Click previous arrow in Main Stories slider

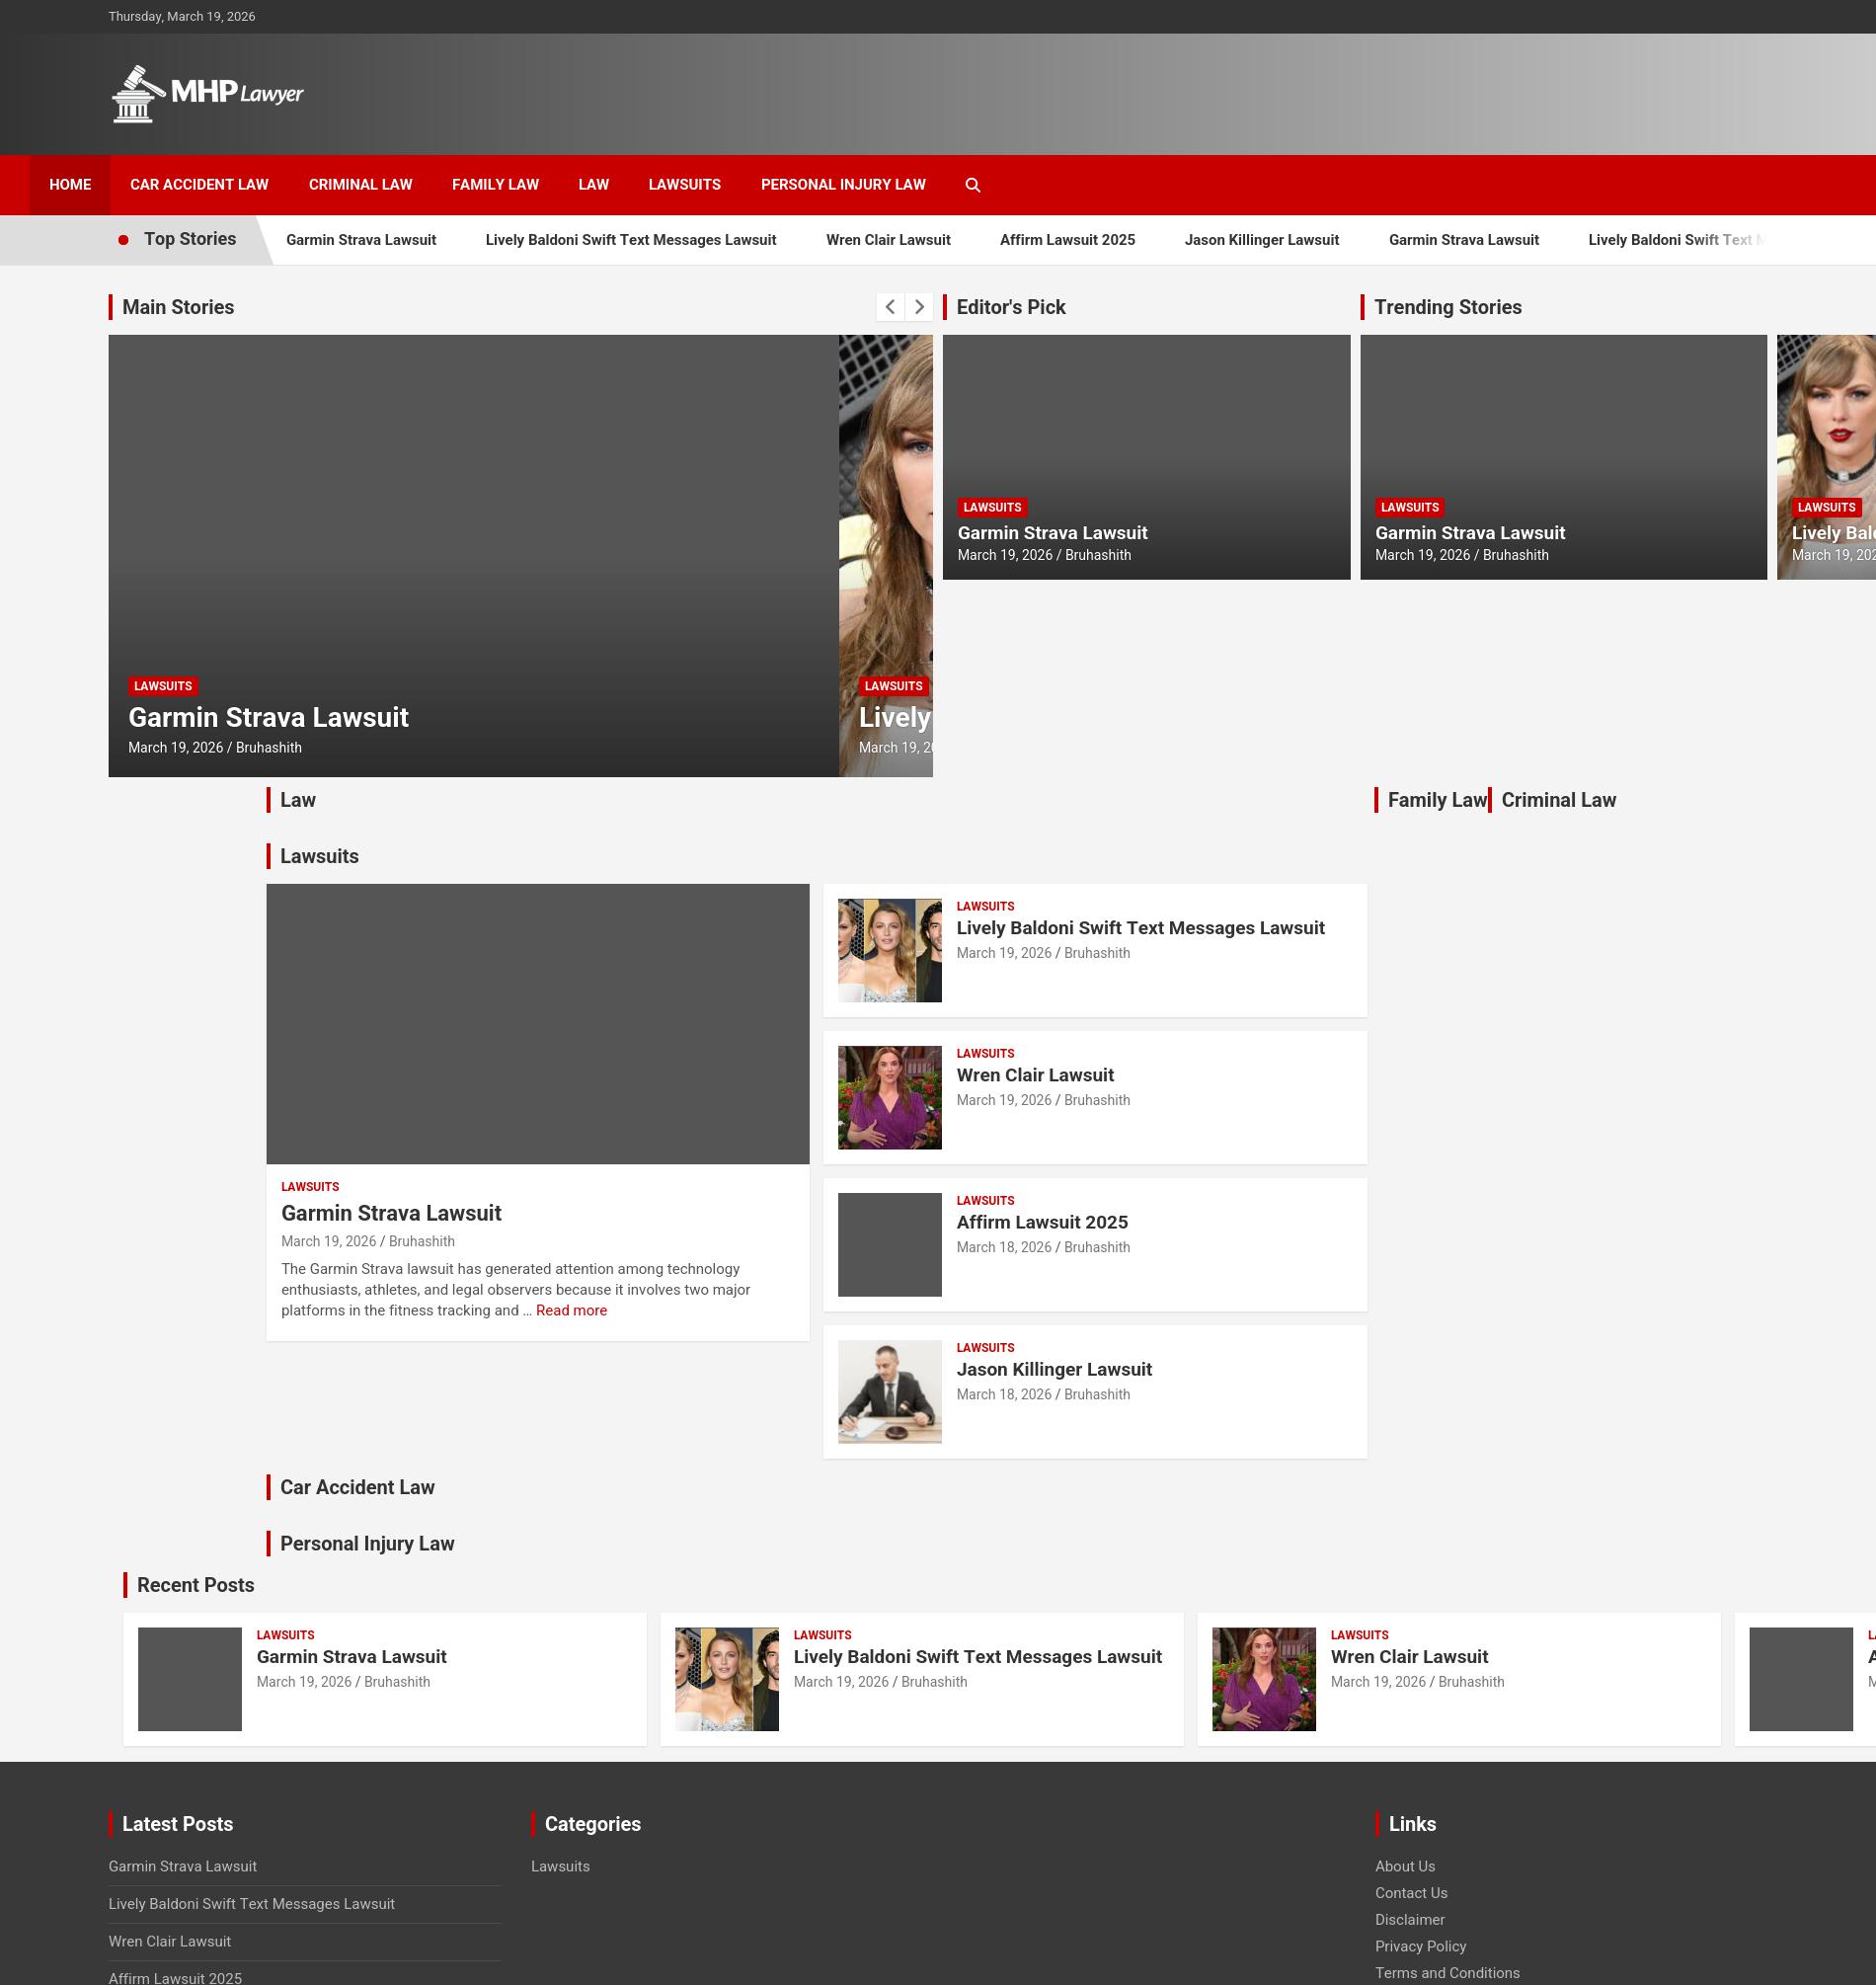[x=889, y=307]
